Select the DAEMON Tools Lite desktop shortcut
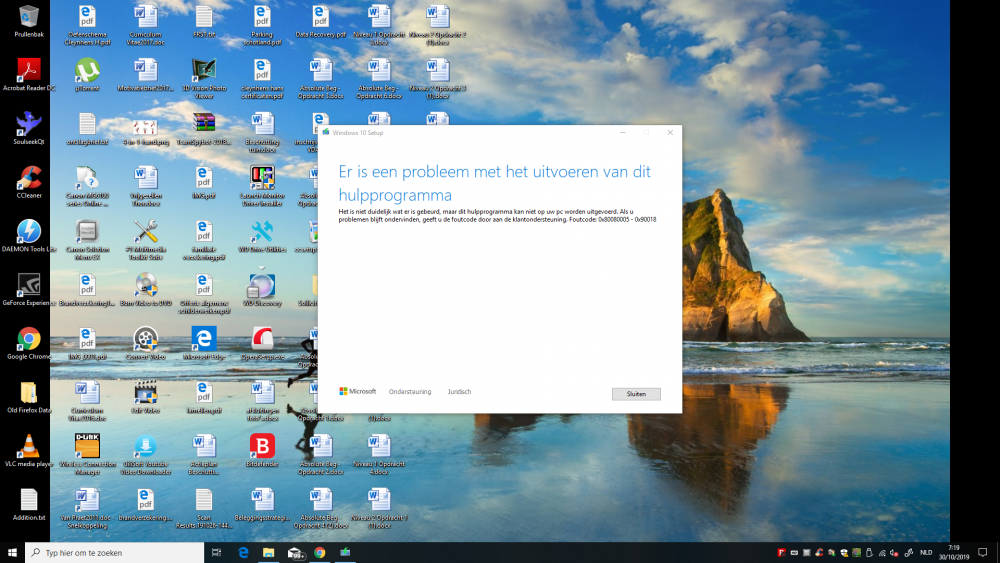 point(29,235)
